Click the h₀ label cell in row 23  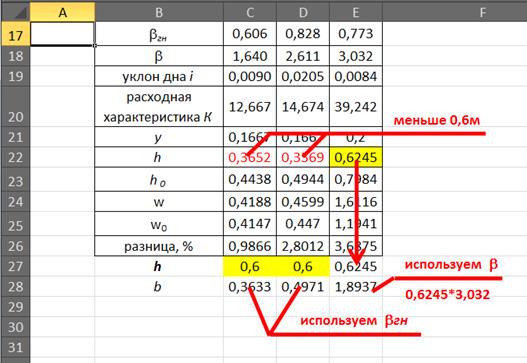point(159,180)
